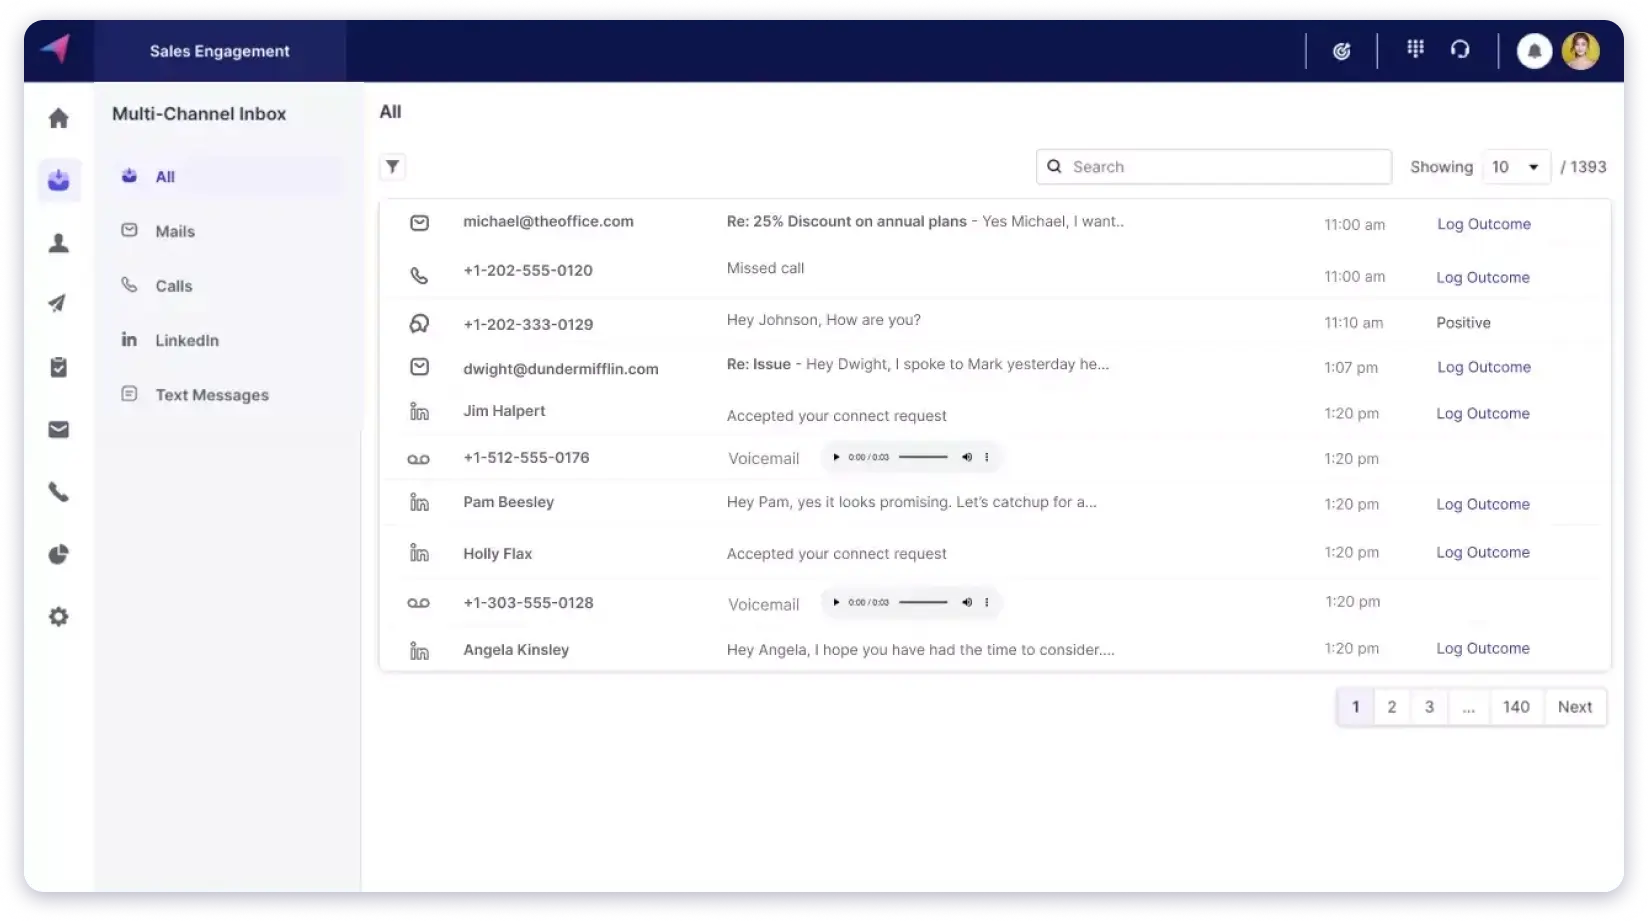Play the voicemail from +1-512-555-0176
Screen dimensions: 1648x921
click(836, 457)
